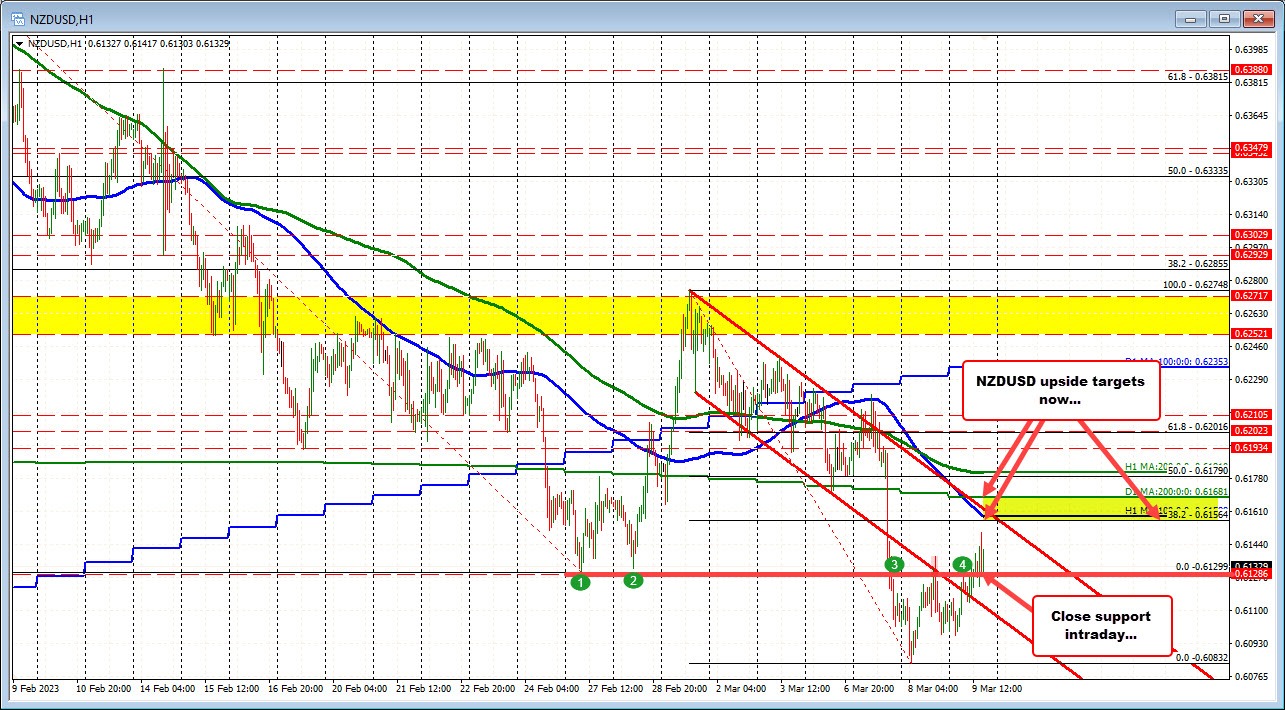Select Fibonacci label 50.0 - 0.63335
This screenshot has height=710, width=1285.
coord(1198,171)
